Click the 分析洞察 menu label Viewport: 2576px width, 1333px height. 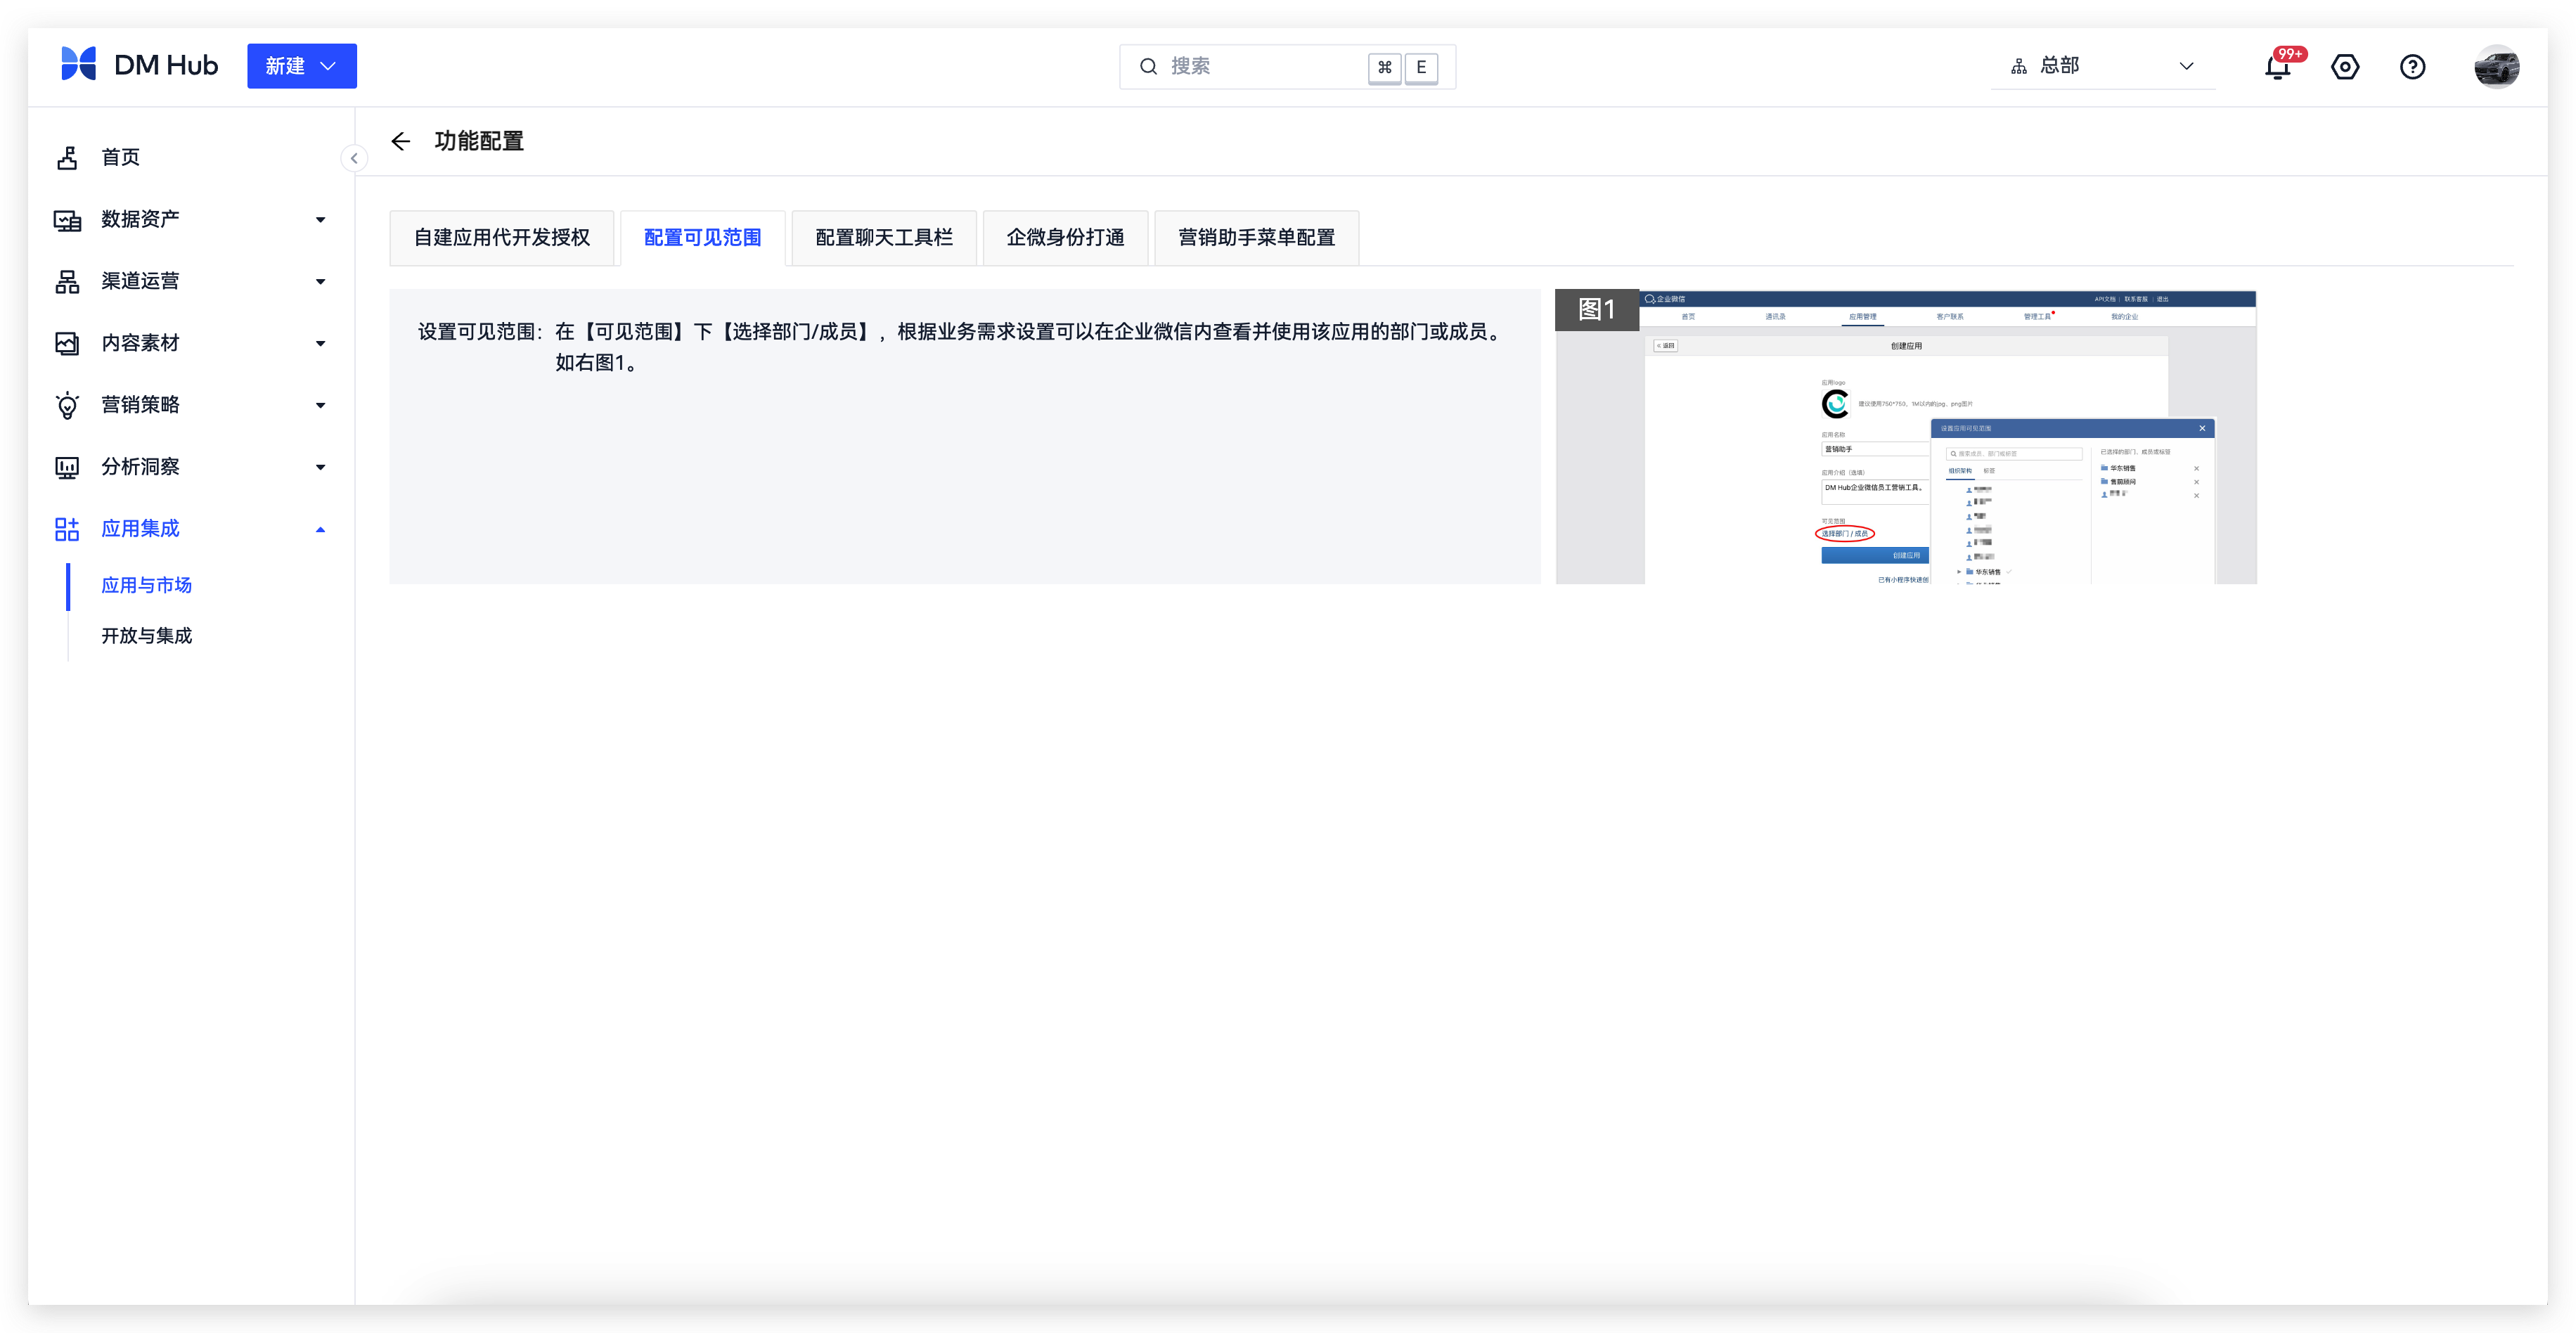(x=140, y=467)
